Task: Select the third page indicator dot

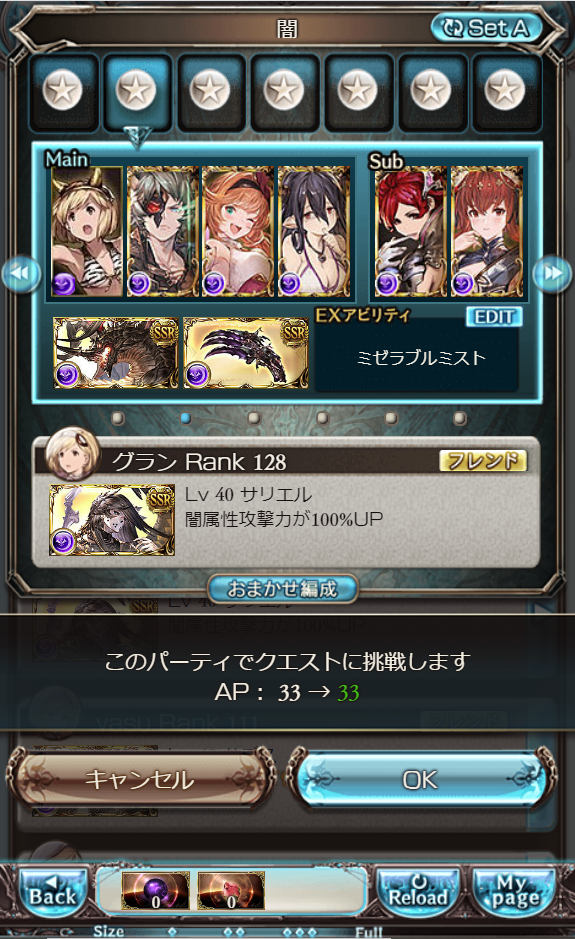Action: [x=254, y=417]
